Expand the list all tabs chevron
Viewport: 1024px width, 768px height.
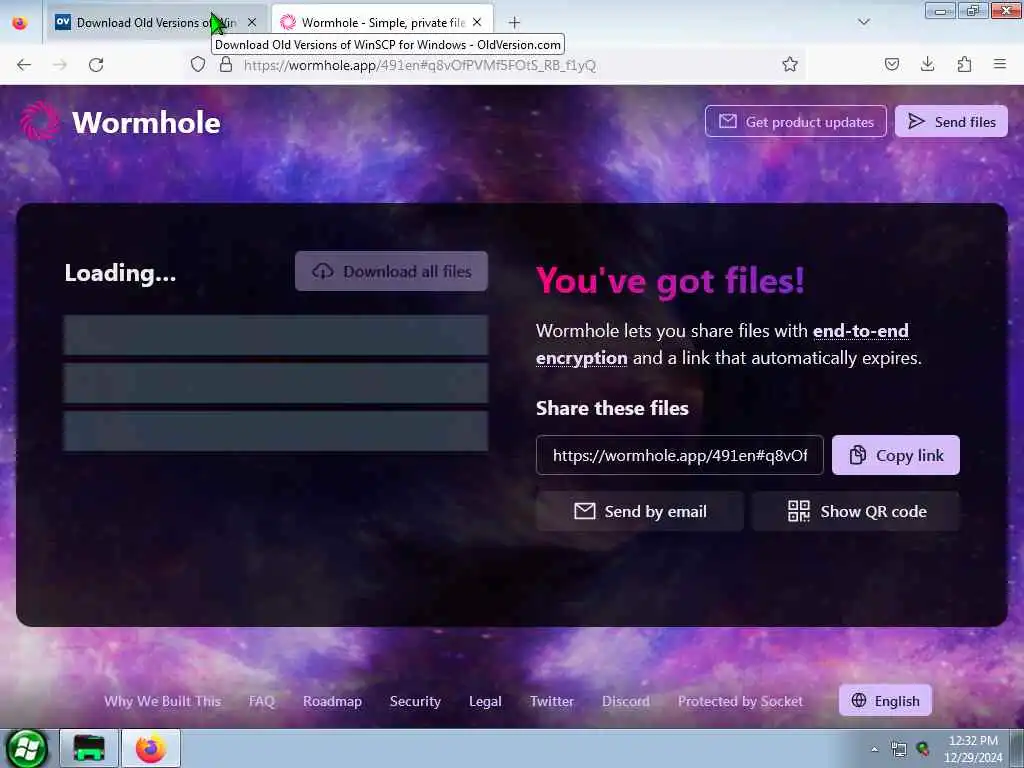pos(863,22)
